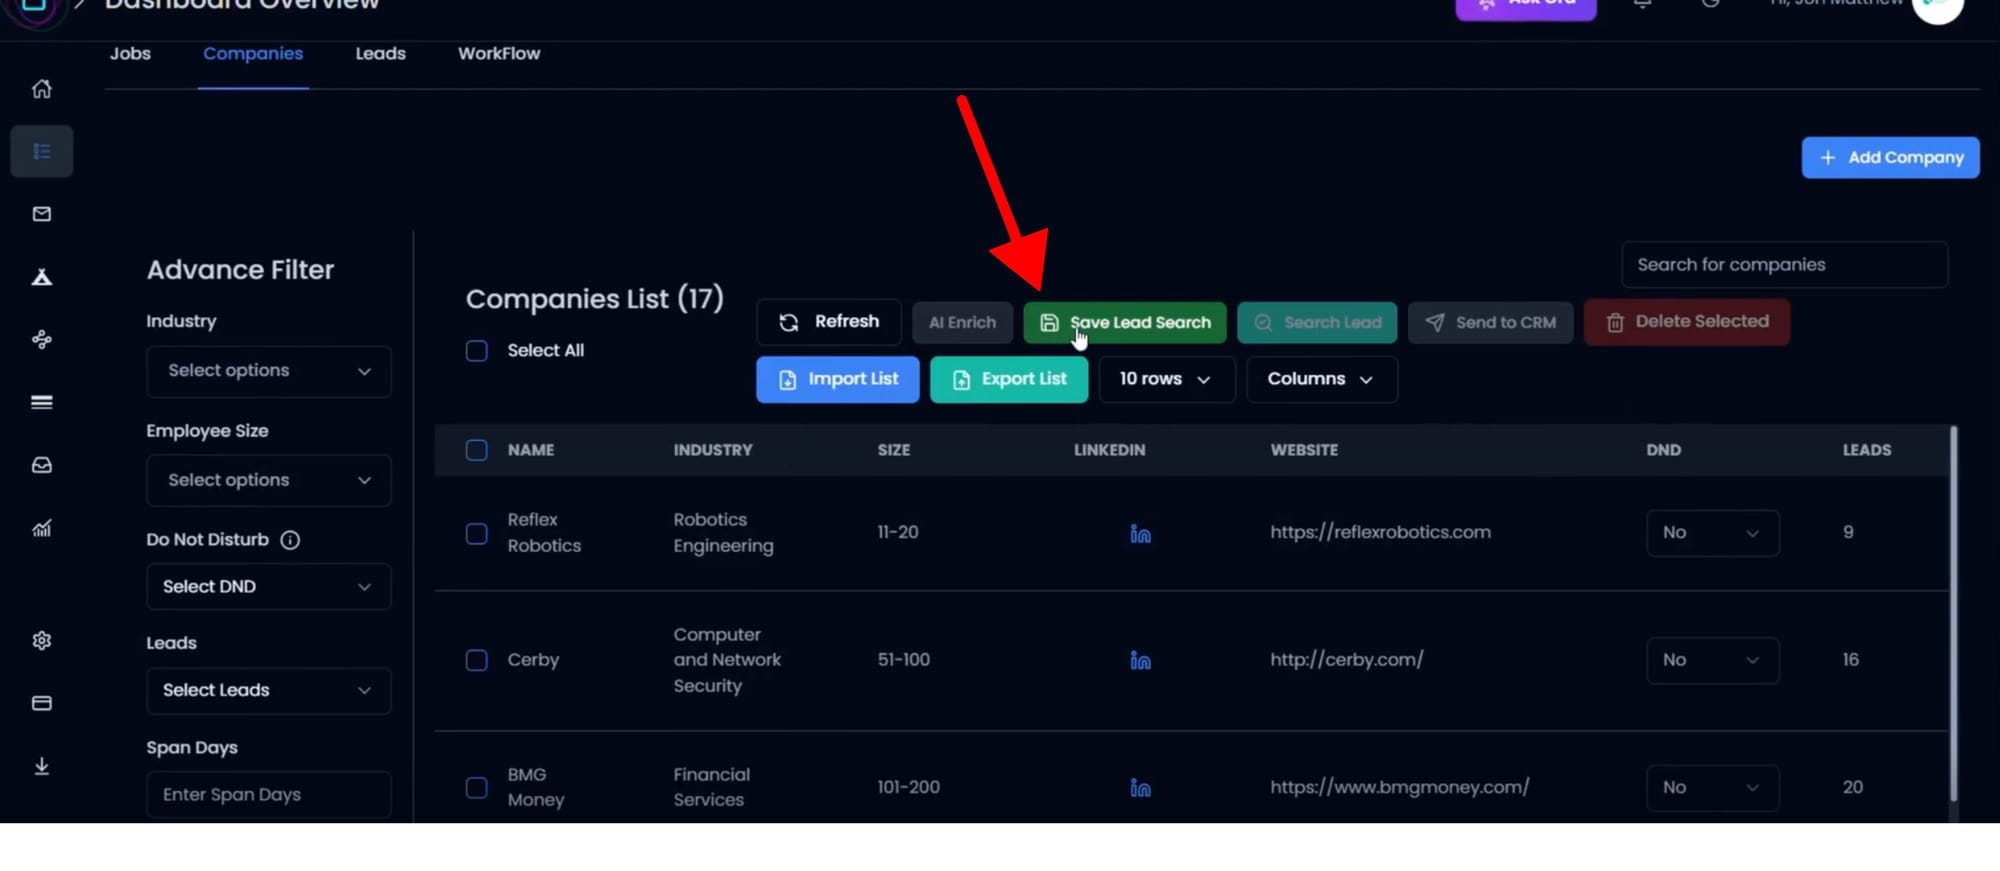
Task: Open the settings gear in sidebar
Action: (42, 640)
